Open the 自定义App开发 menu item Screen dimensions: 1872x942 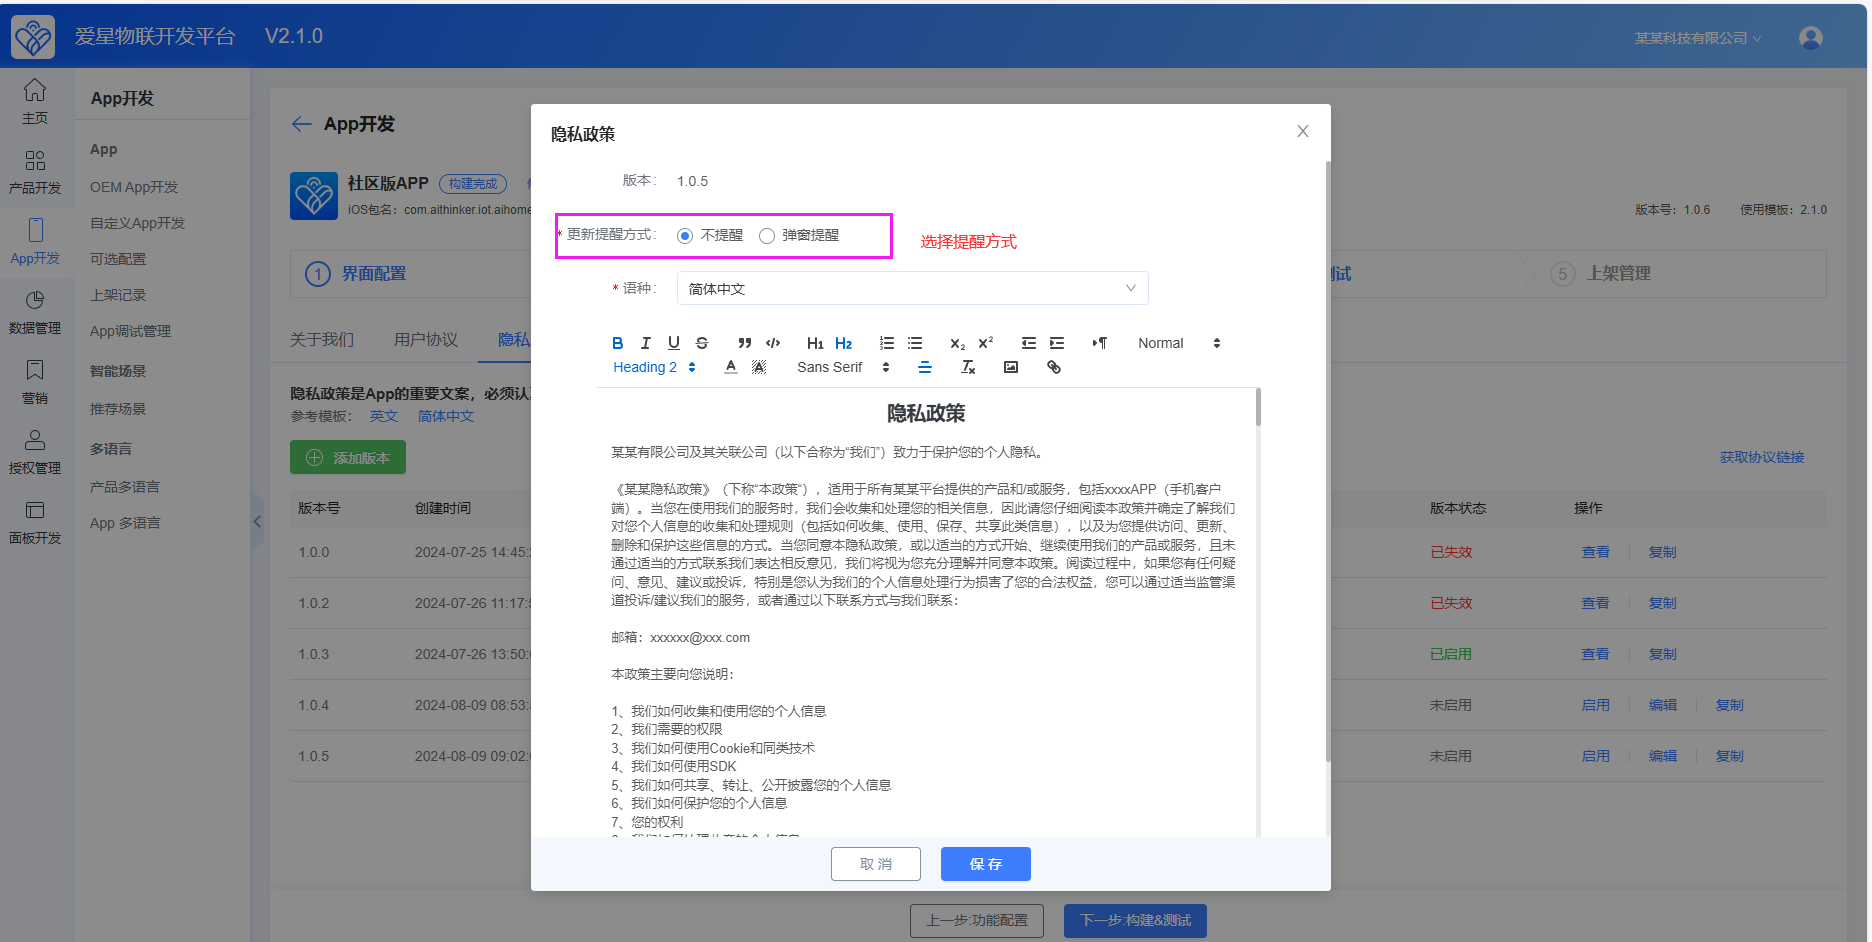click(138, 223)
